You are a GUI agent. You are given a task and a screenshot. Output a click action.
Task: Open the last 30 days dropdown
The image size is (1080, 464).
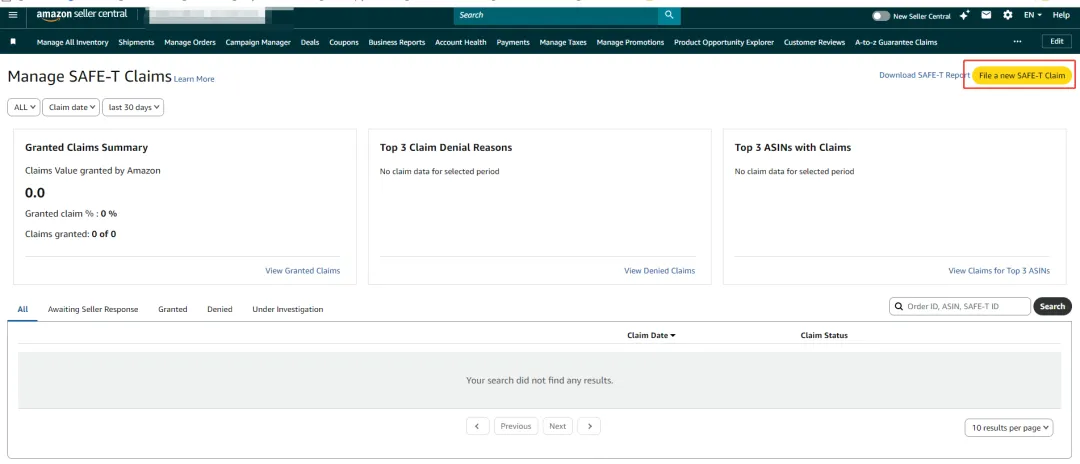[x=133, y=107]
